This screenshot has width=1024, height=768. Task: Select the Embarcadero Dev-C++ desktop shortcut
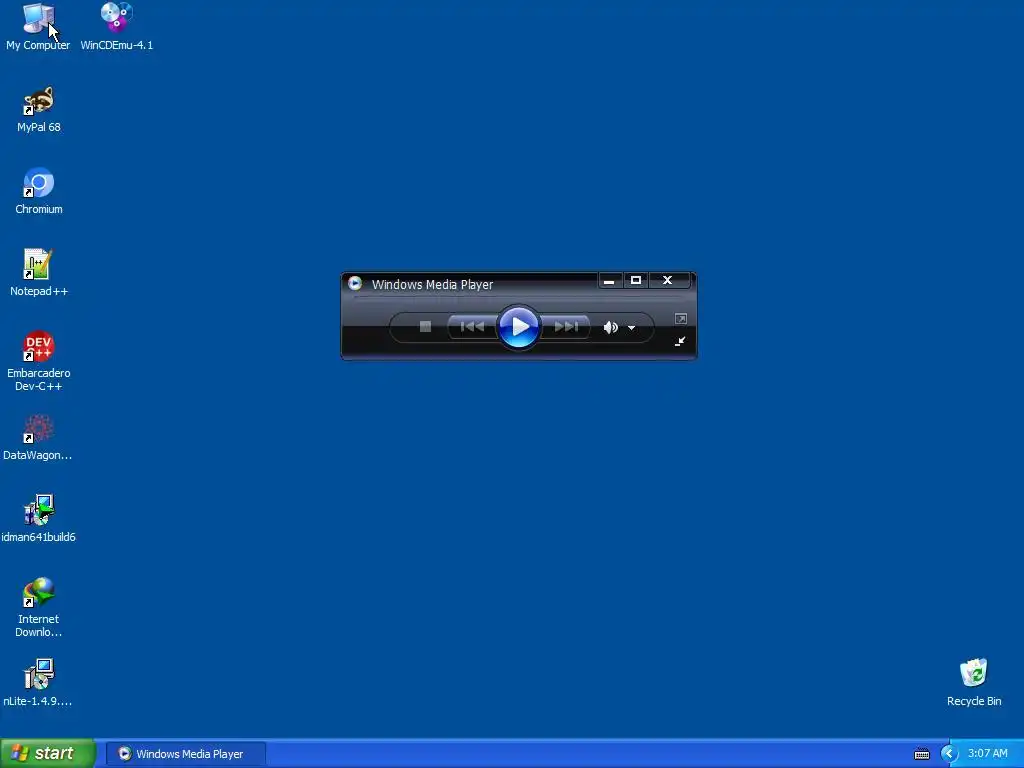click(x=39, y=361)
